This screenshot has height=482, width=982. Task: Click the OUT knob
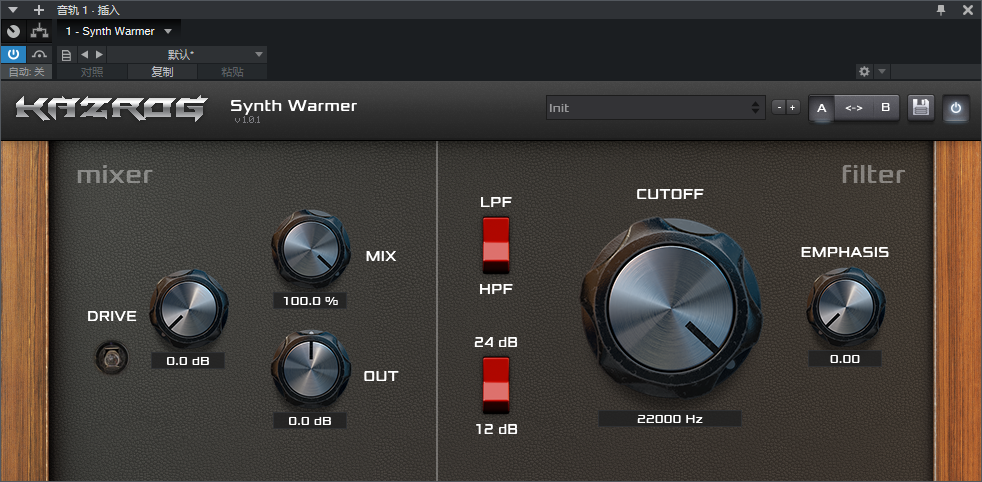(x=311, y=369)
